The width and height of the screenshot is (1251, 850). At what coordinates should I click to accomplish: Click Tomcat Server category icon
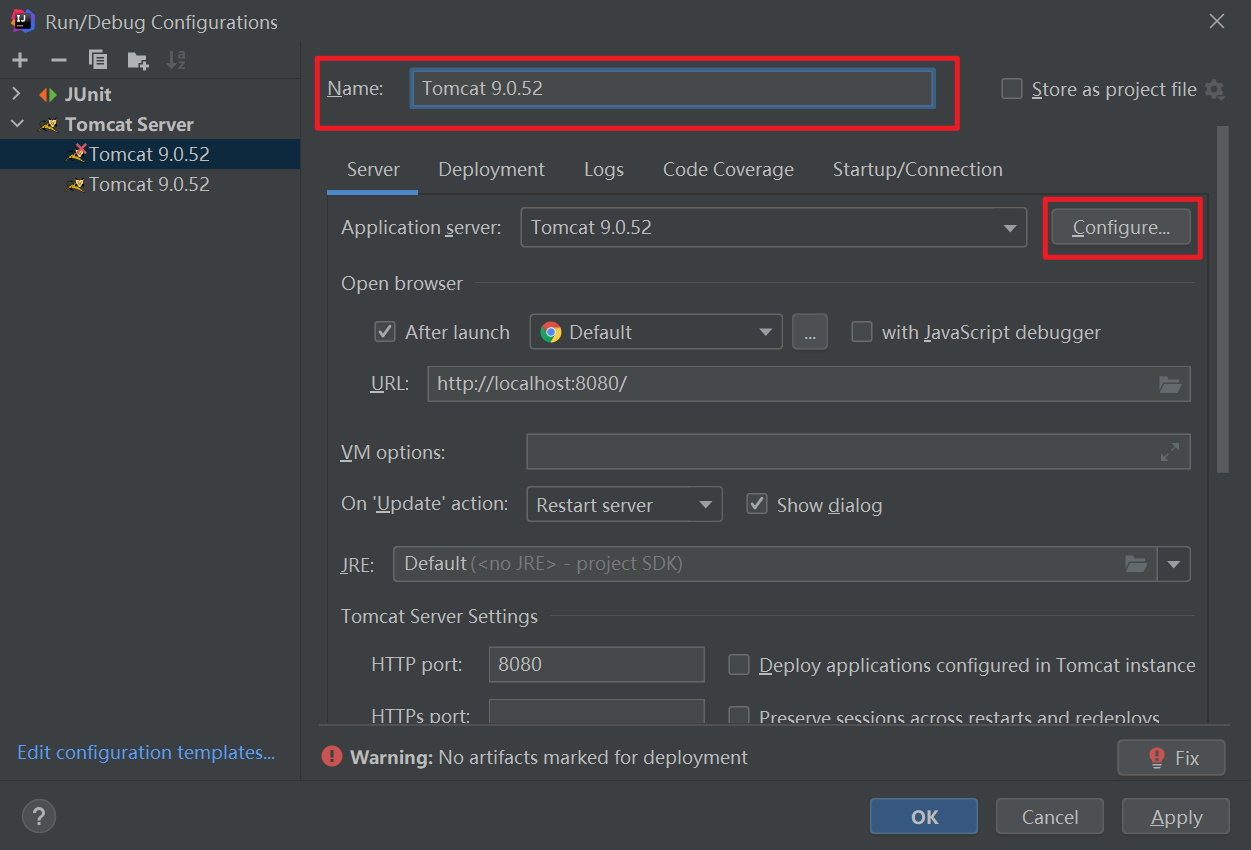(x=48, y=124)
